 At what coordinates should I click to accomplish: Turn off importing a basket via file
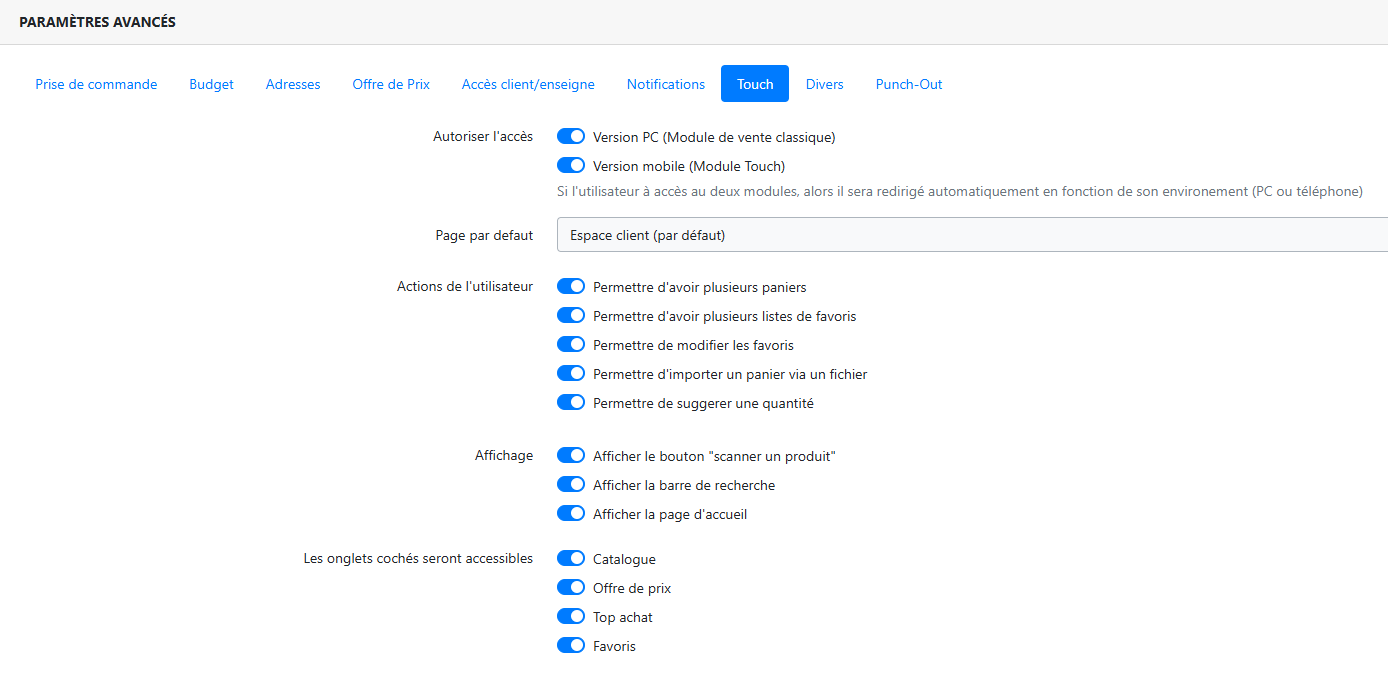tap(571, 374)
